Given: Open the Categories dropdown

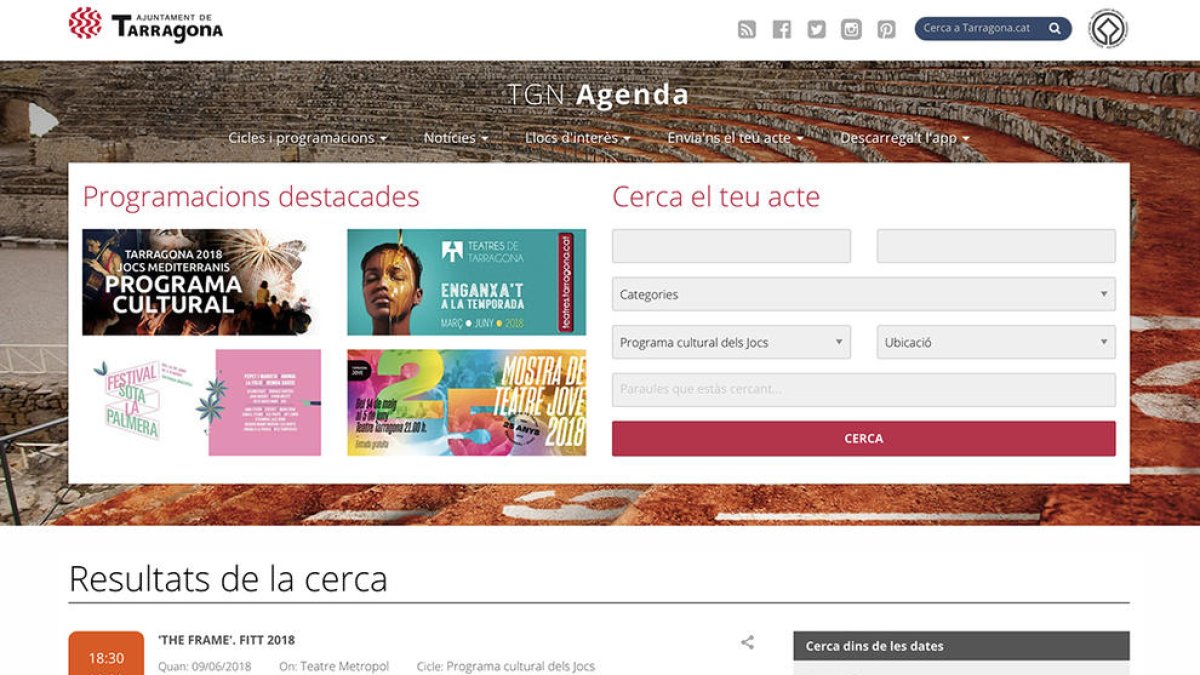Looking at the screenshot, I should (x=862, y=294).
